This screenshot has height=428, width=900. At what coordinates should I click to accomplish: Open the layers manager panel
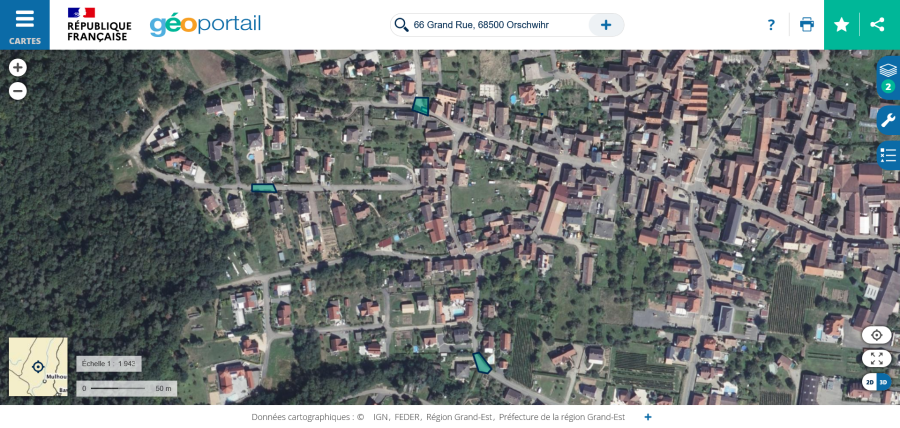pyautogui.click(x=887, y=77)
